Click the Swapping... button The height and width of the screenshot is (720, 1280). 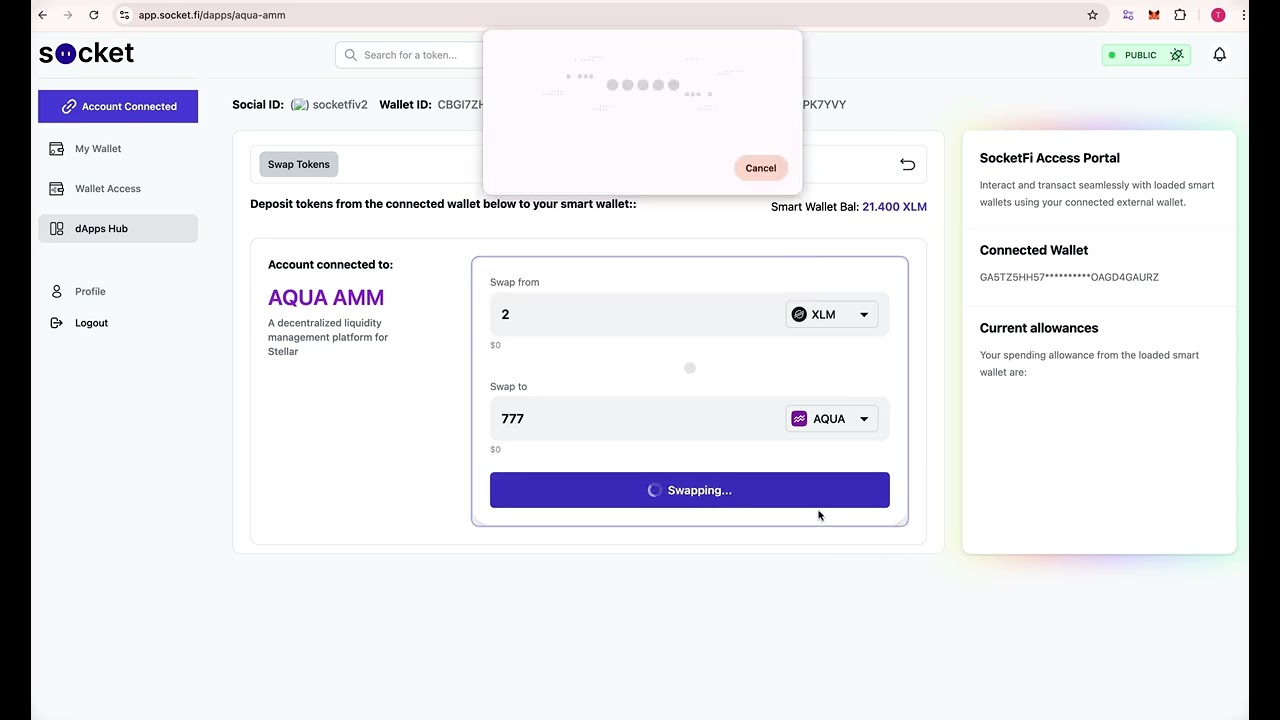[x=689, y=490]
